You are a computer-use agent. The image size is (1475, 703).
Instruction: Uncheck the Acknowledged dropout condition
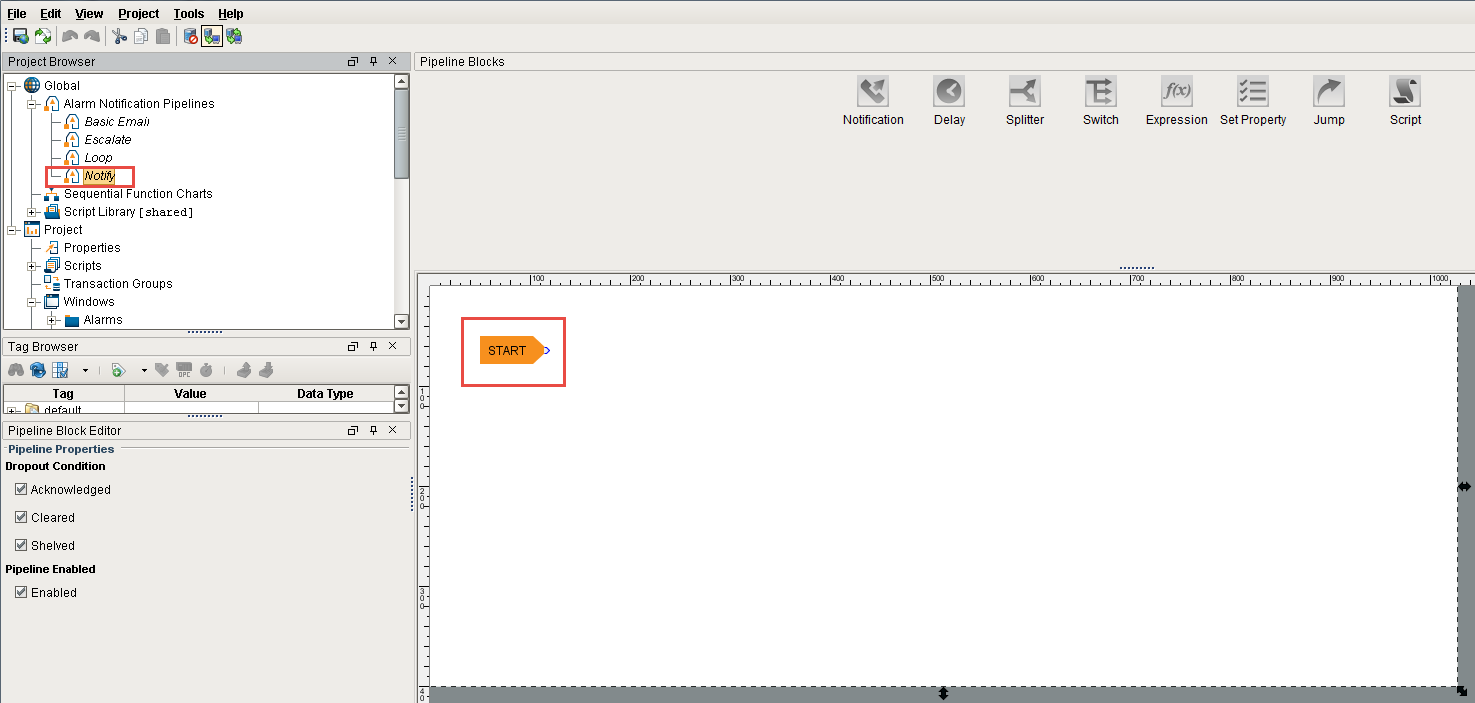tap(21, 489)
